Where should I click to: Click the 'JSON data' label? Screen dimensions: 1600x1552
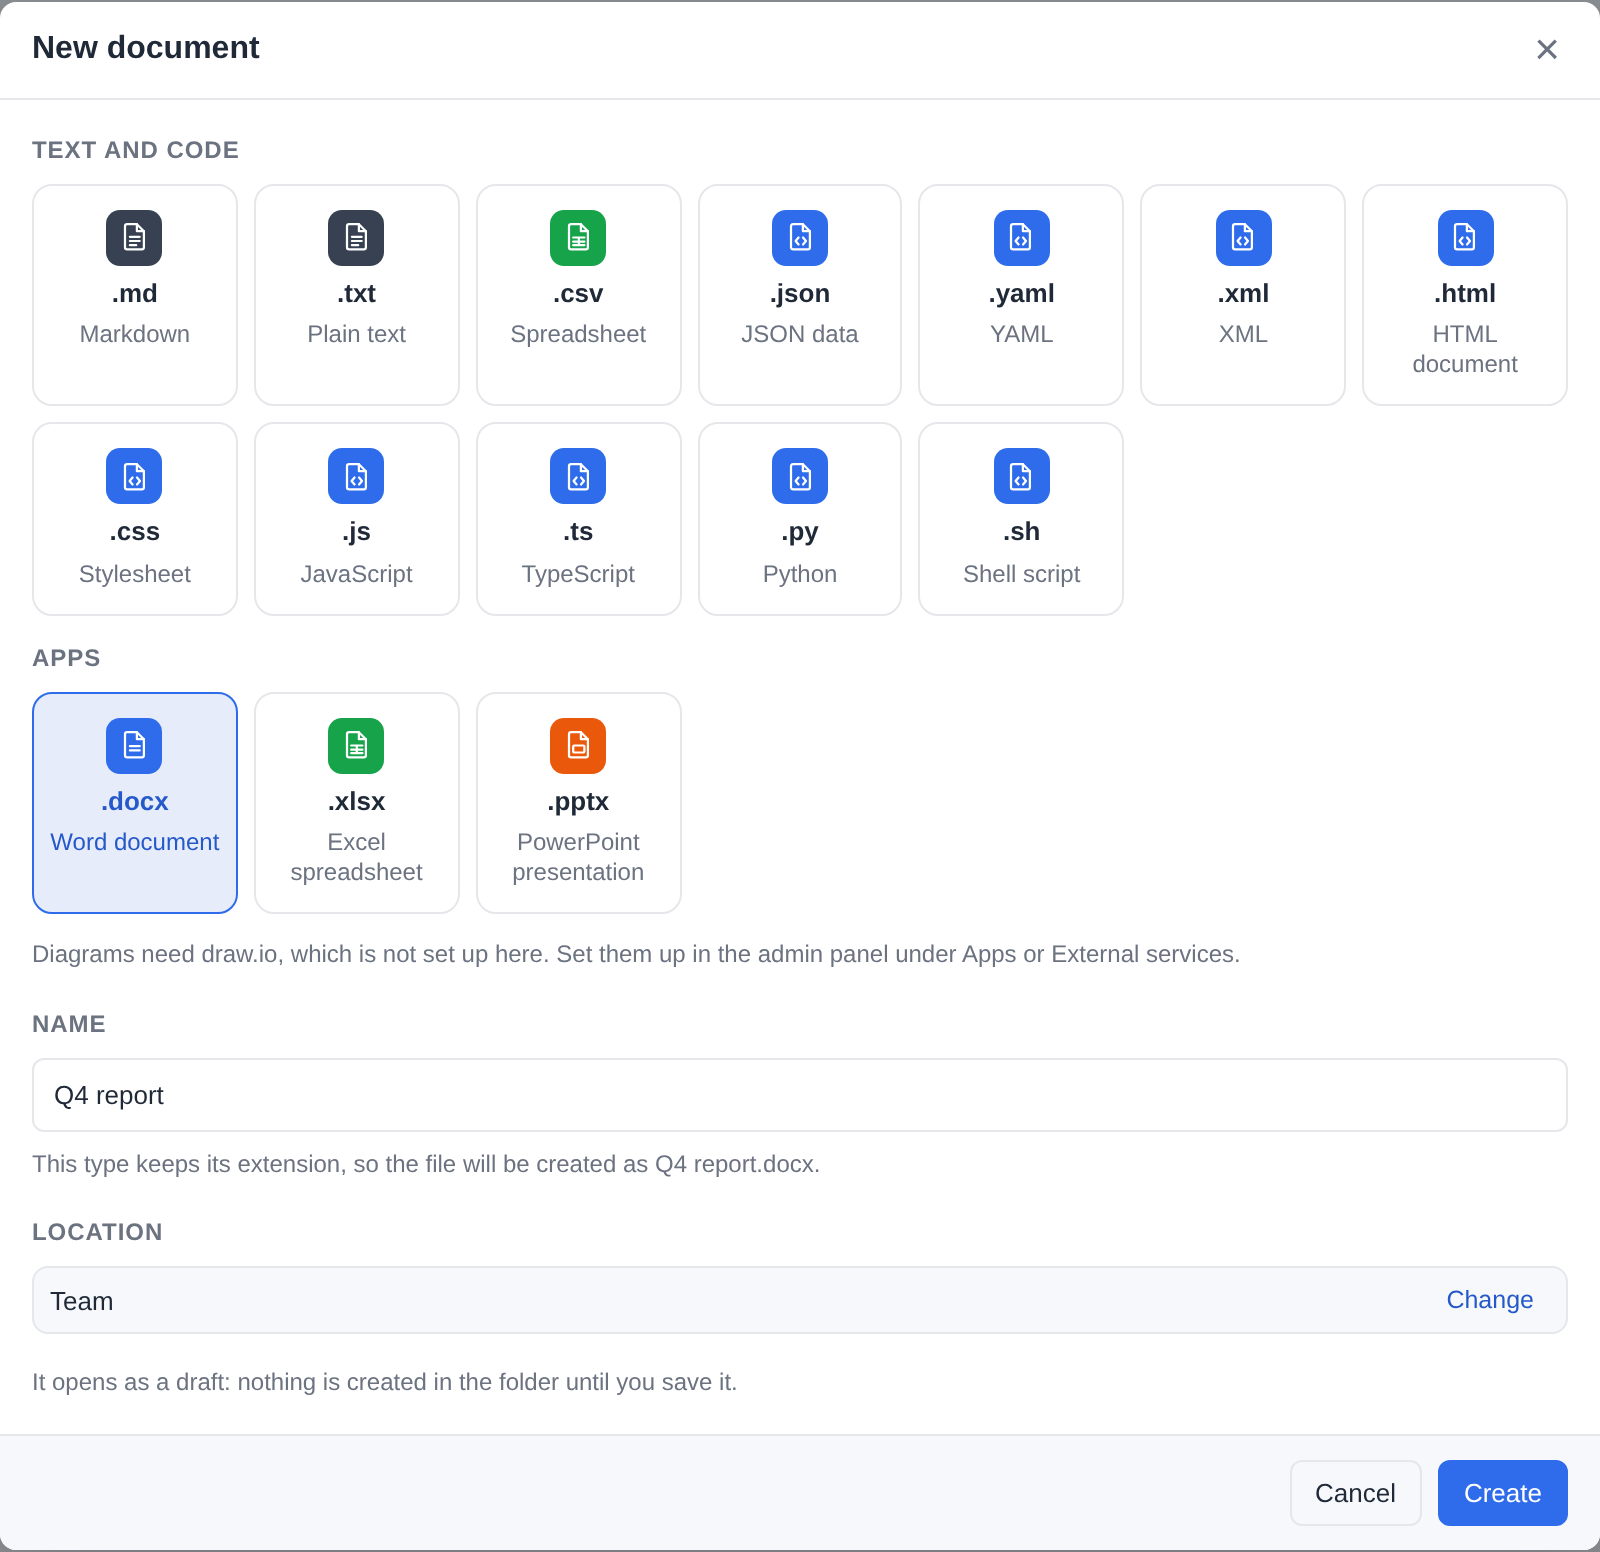coord(799,334)
